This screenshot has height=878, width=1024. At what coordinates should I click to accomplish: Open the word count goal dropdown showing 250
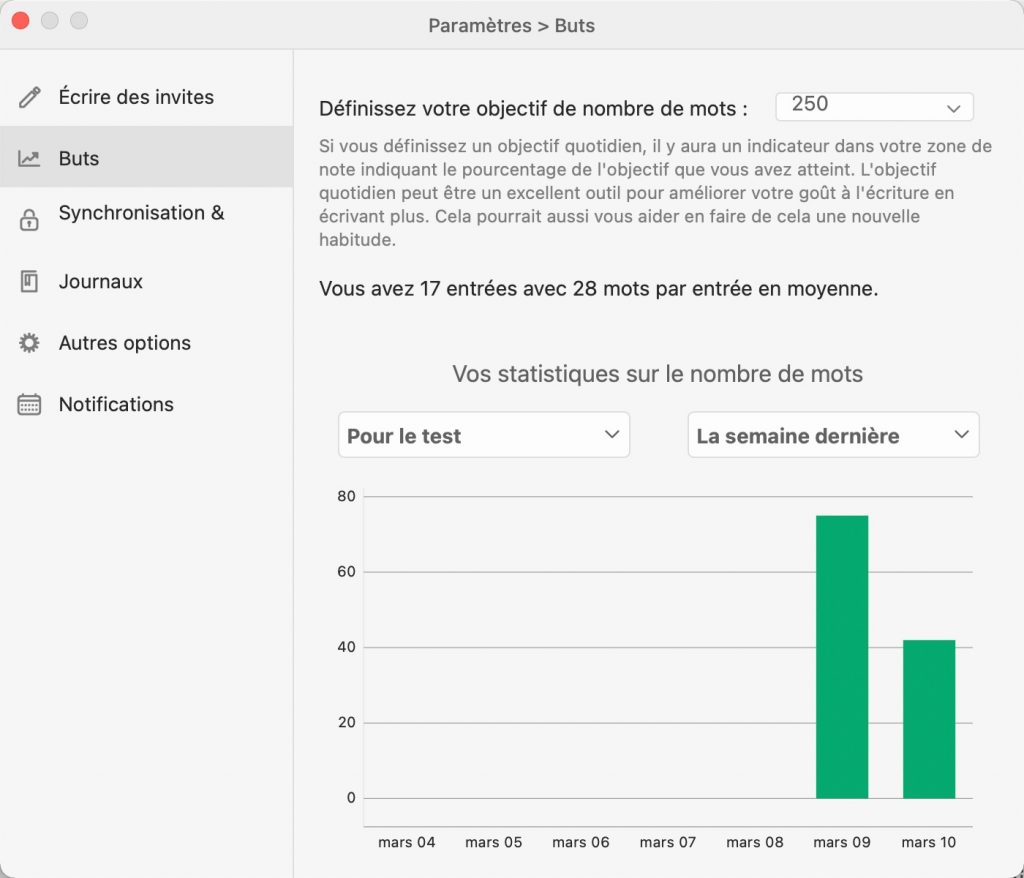pos(874,106)
